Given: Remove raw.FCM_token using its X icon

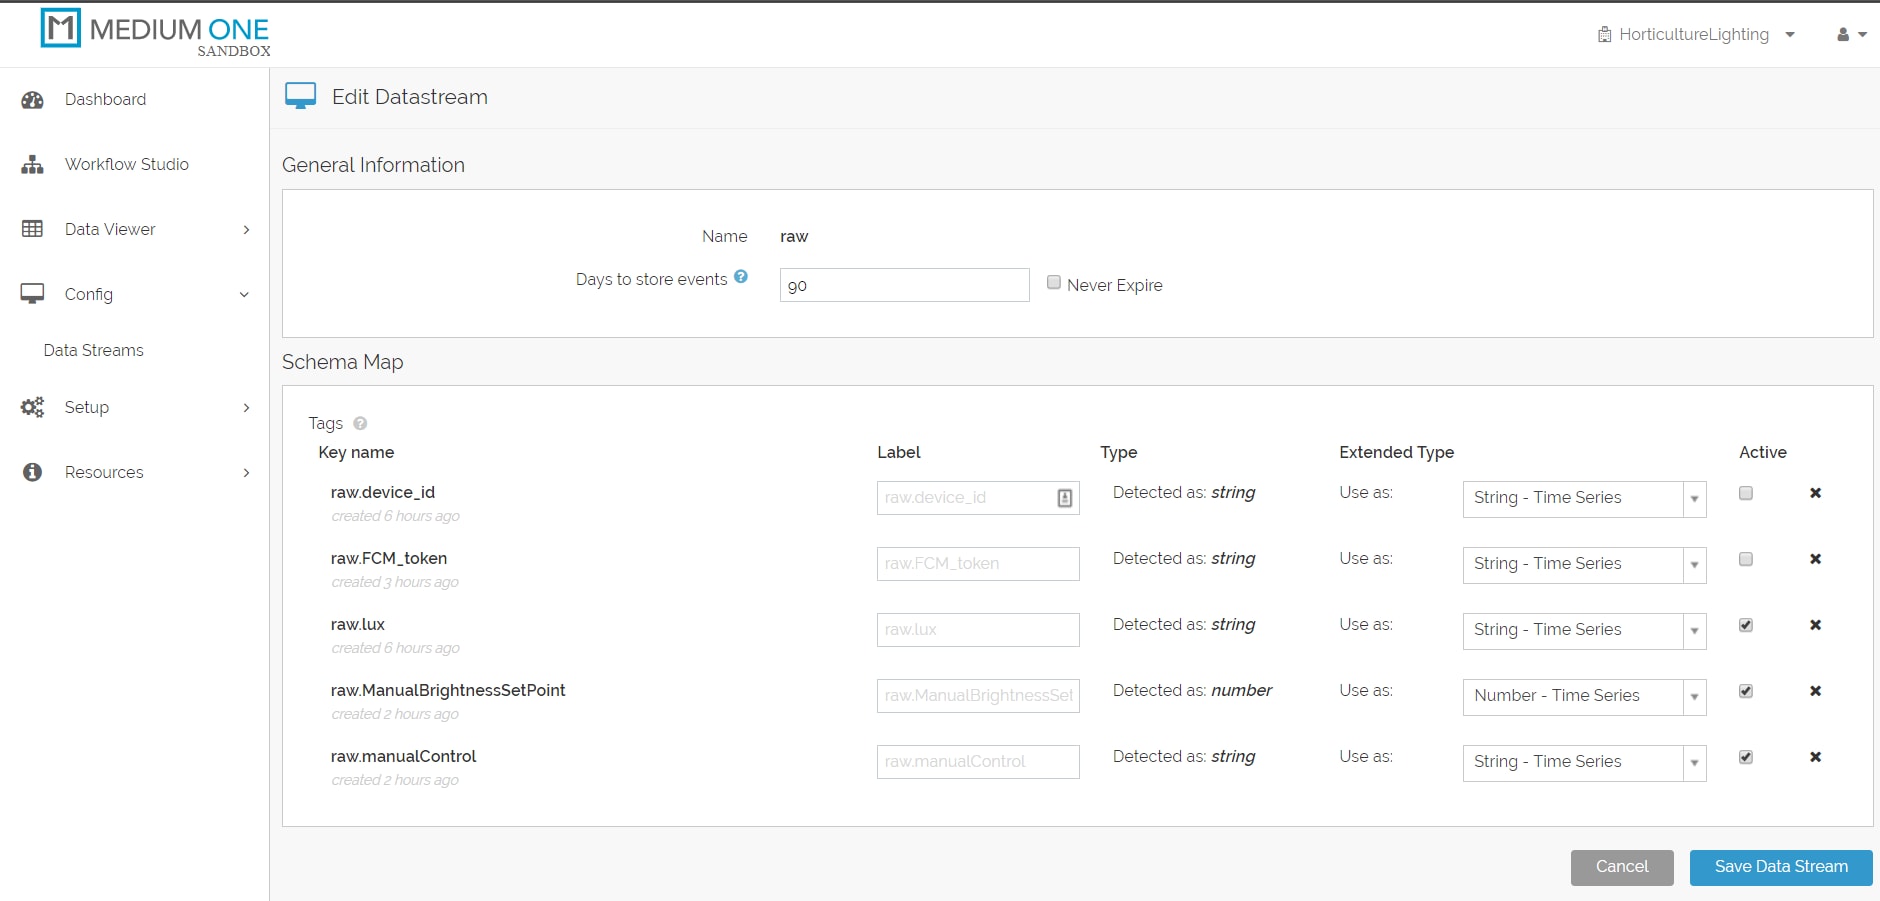Looking at the screenshot, I should point(1815,559).
